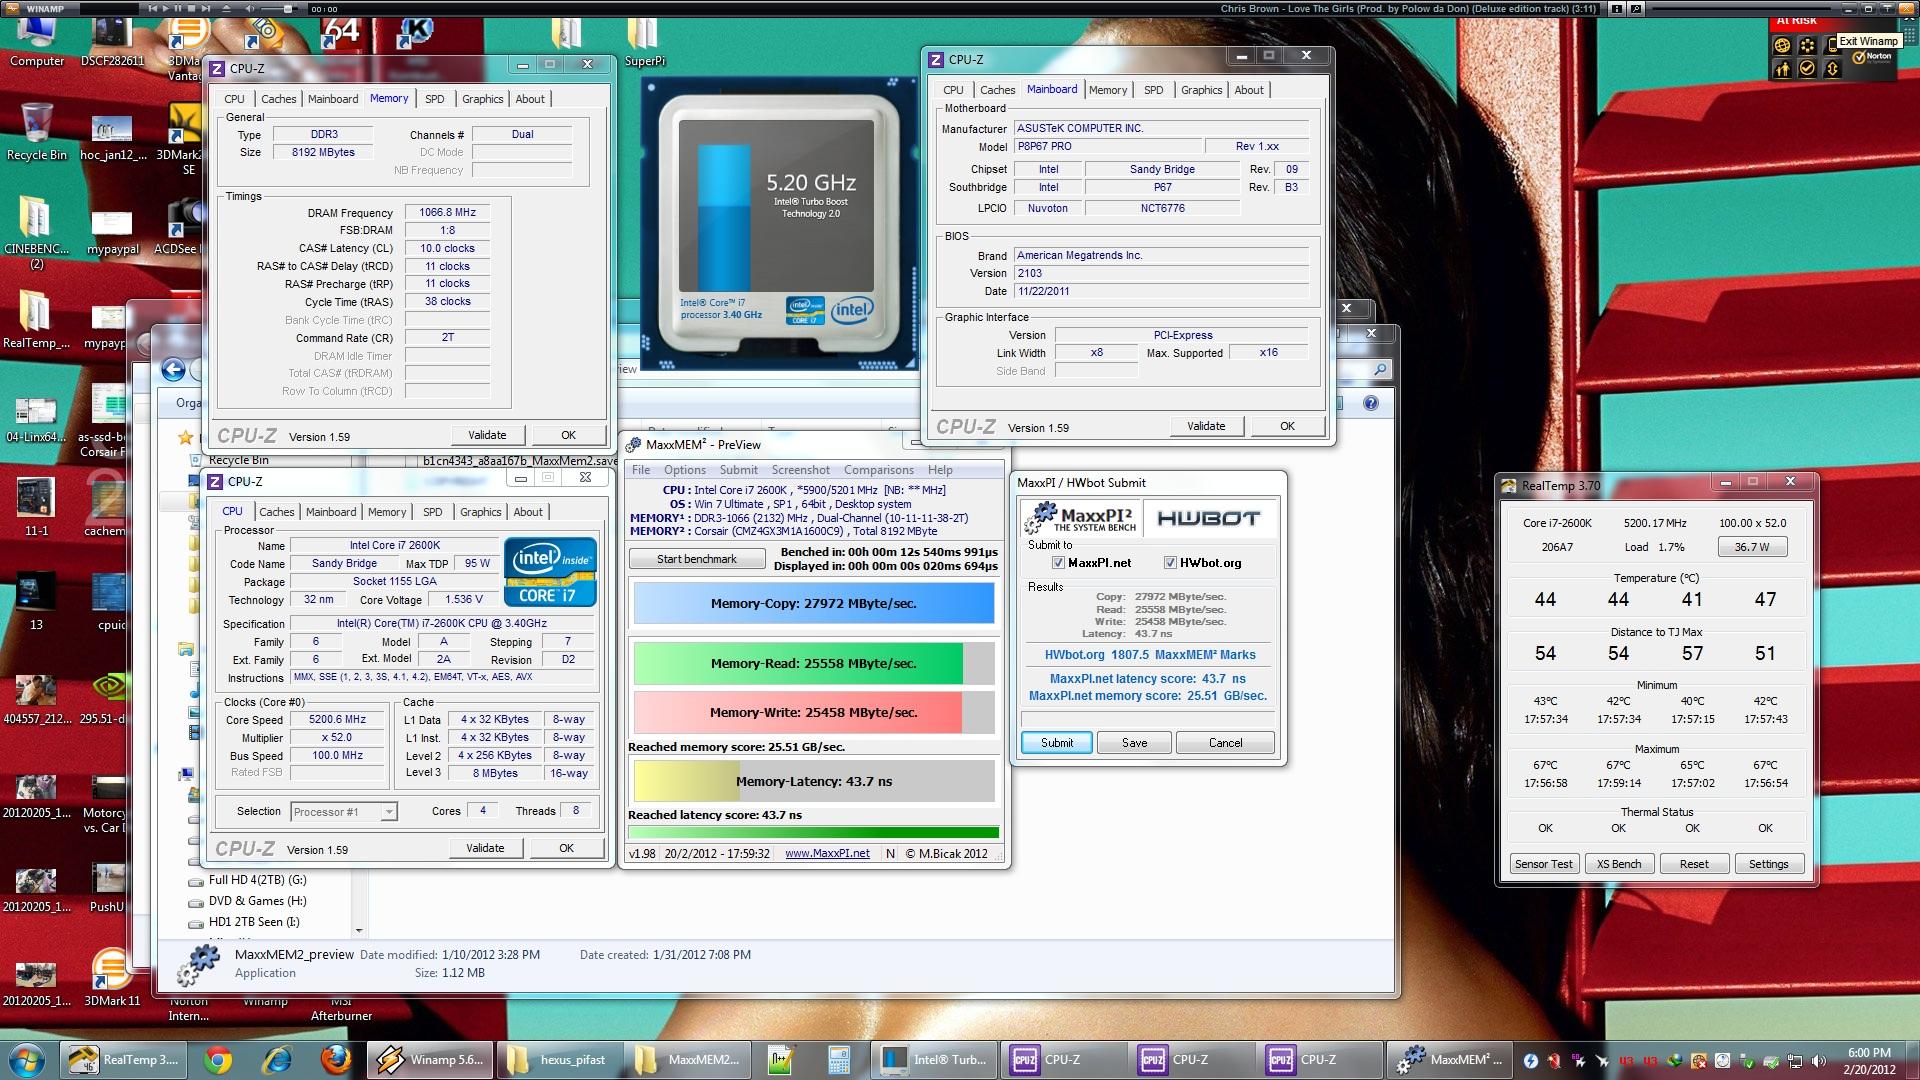This screenshot has width=1920, height=1080.
Task: Open www.MaxxPI.net link
Action: pos(827,853)
